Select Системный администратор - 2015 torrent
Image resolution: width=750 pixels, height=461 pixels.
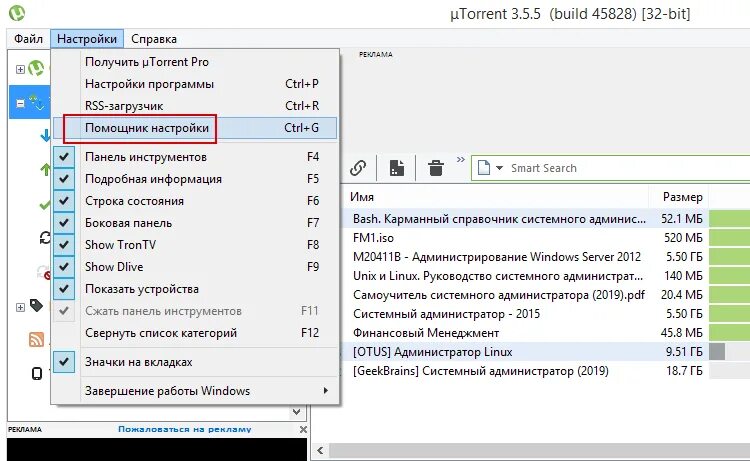point(446,314)
